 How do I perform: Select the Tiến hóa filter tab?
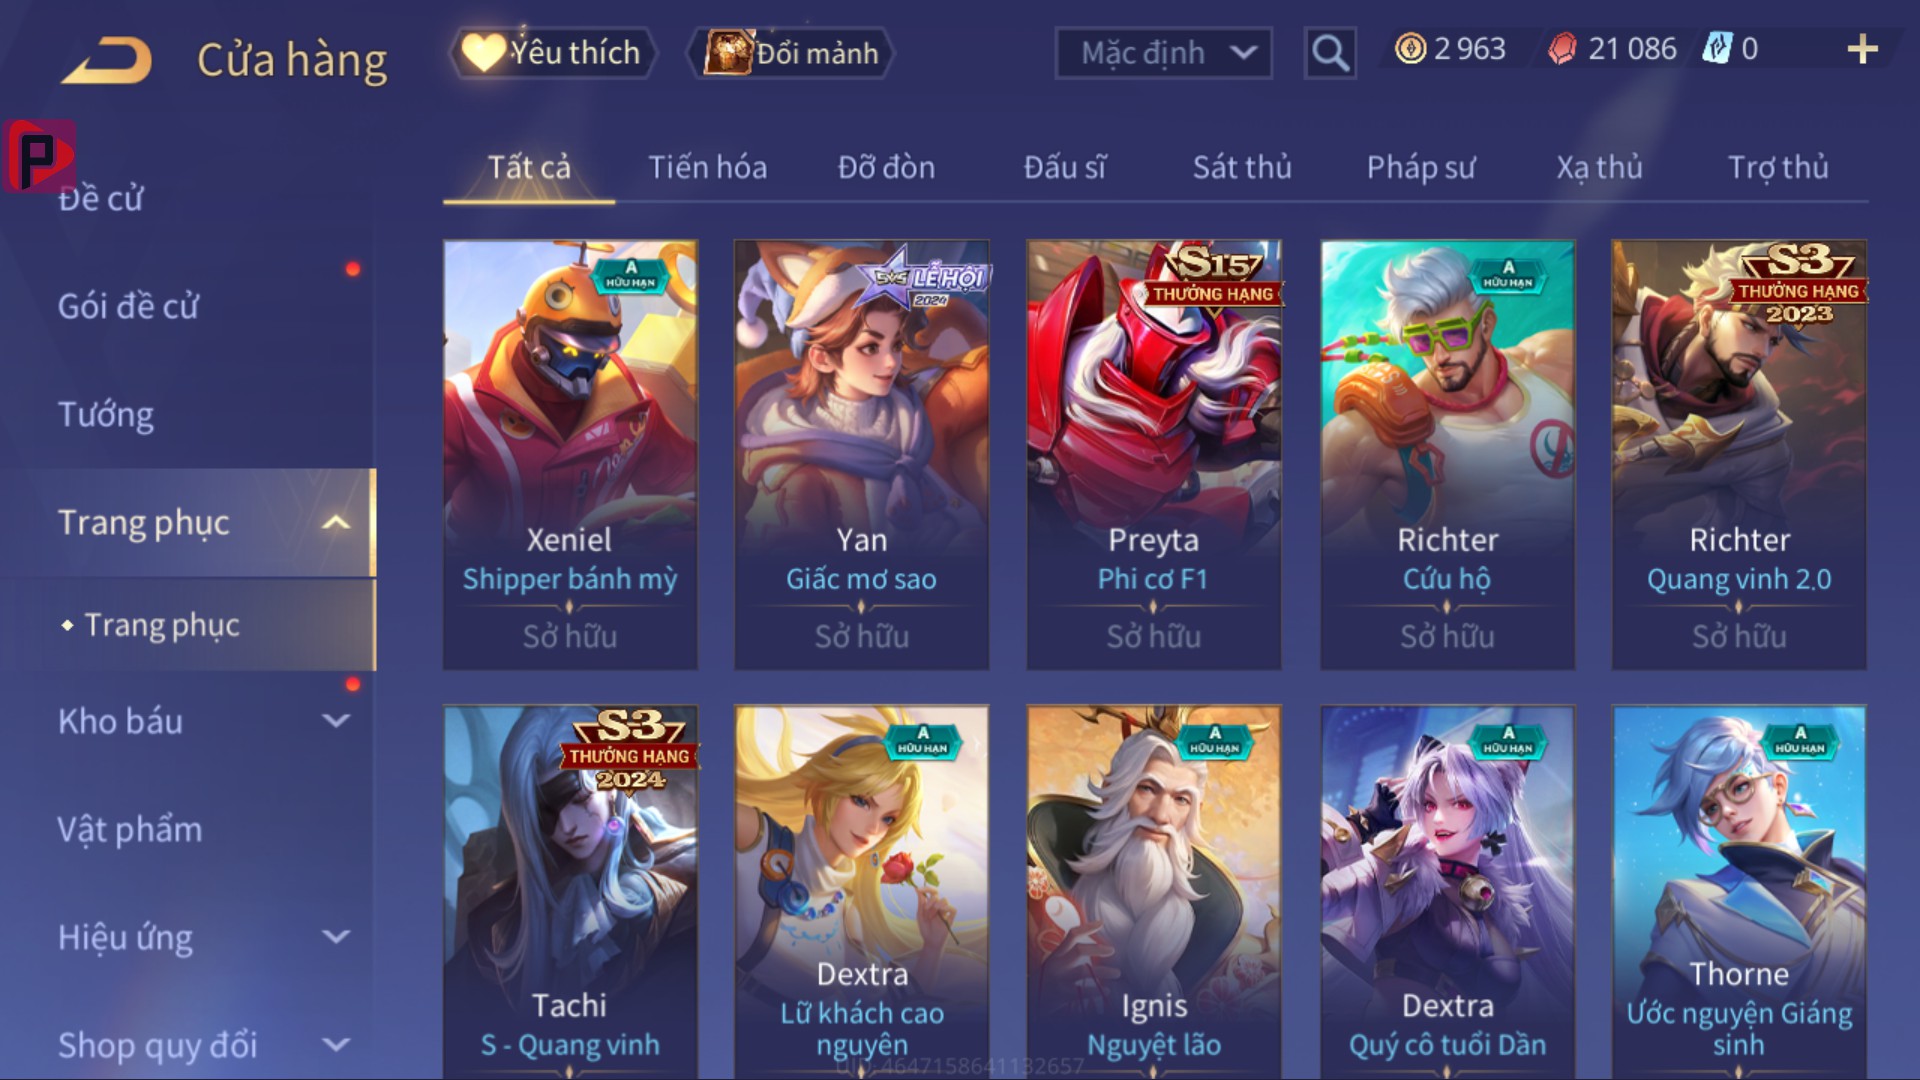click(708, 167)
